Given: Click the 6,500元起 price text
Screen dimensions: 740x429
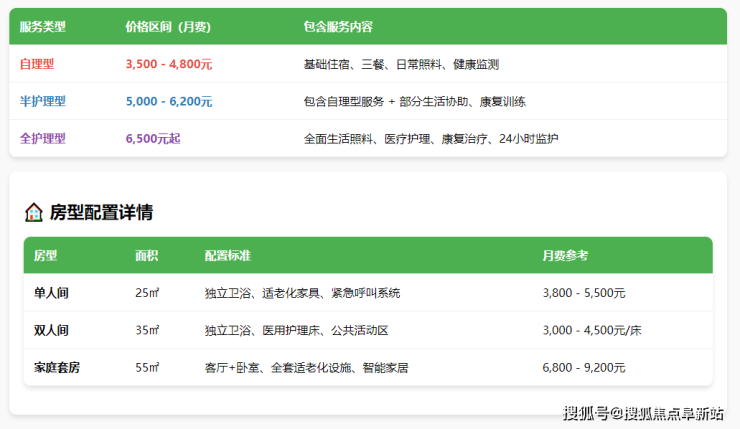Looking at the screenshot, I should [x=153, y=138].
